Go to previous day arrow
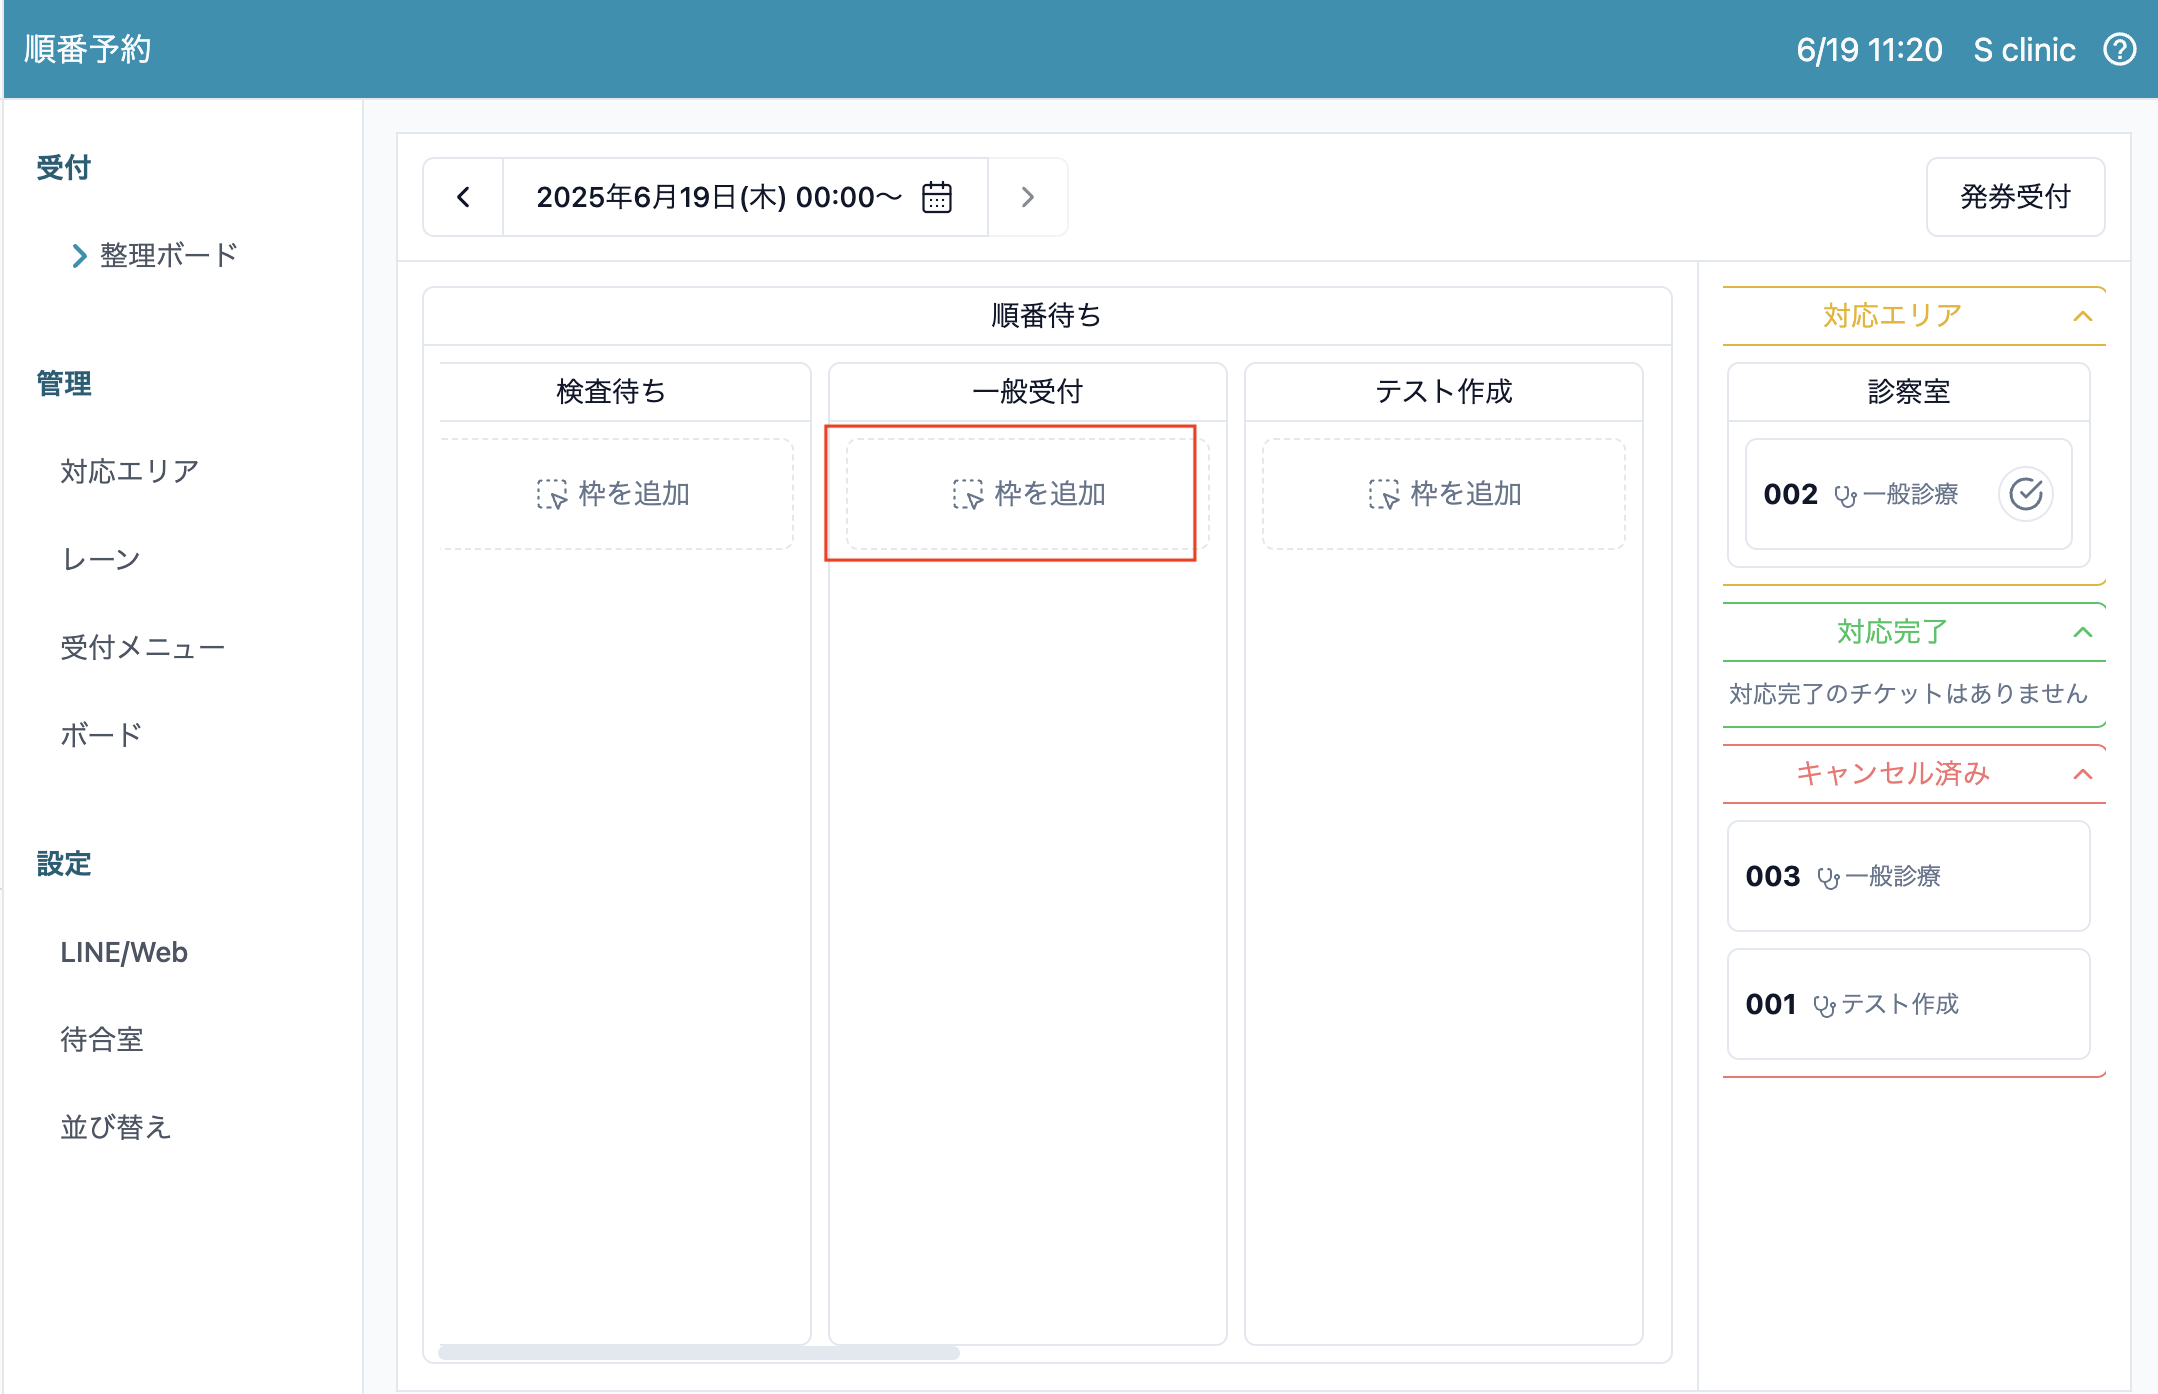The height and width of the screenshot is (1394, 2158). click(463, 197)
